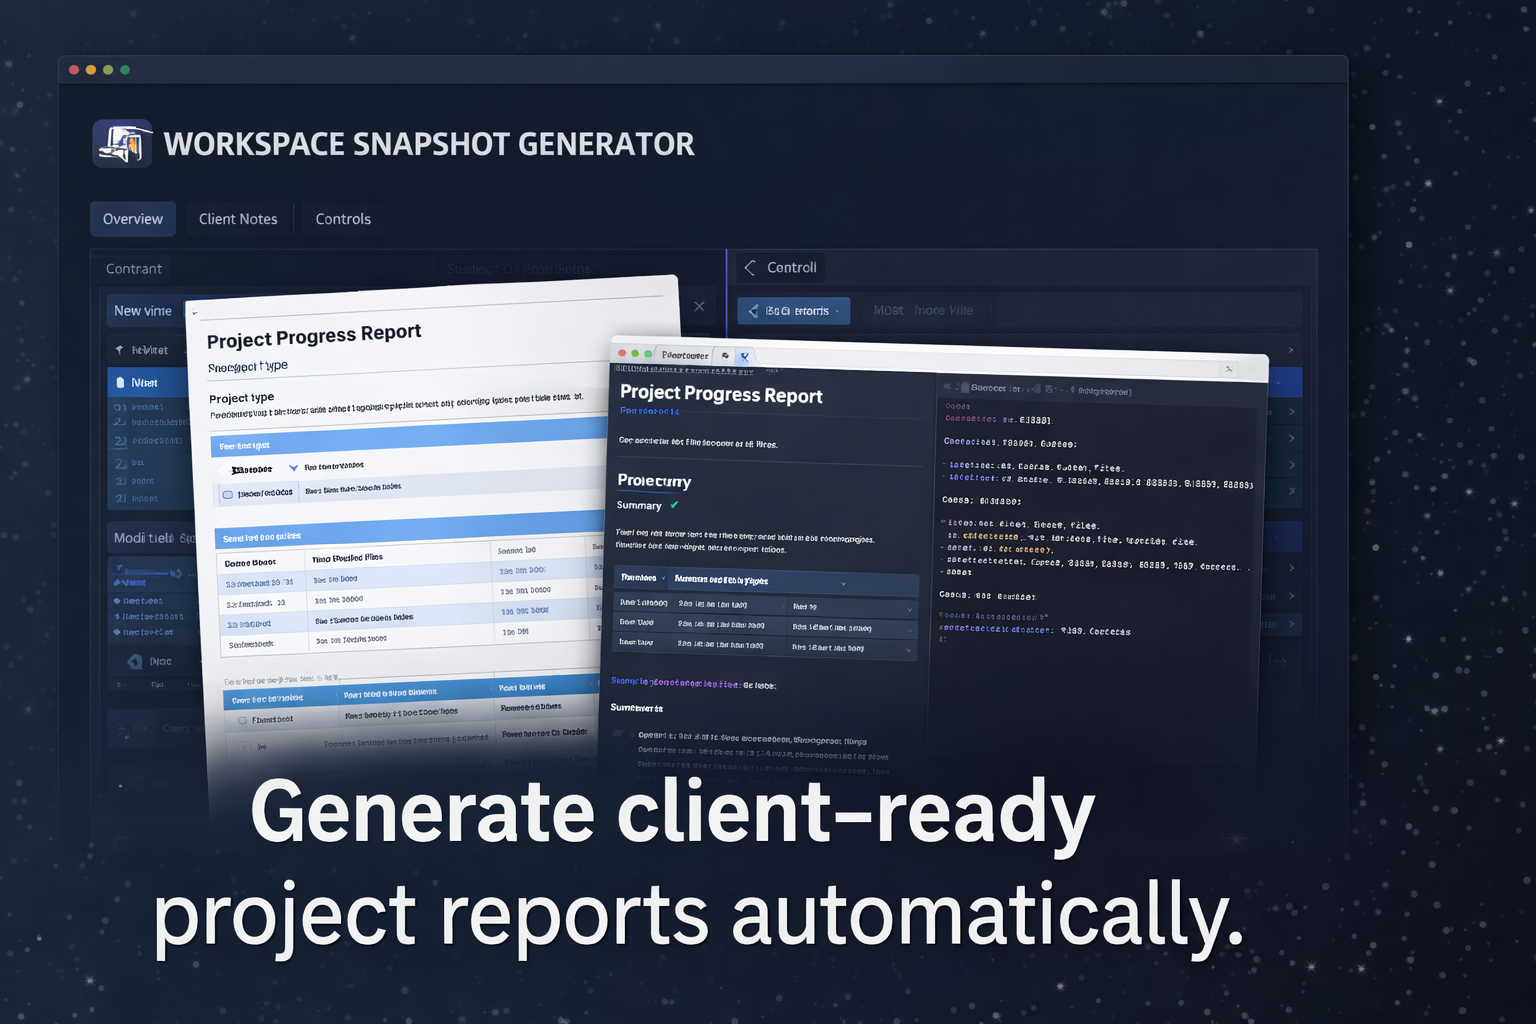Click the icon on the dark window's title bar right end
The height and width of the screenshot is (1024, 1536).
pyautogui.click(x=1229, y=369)
